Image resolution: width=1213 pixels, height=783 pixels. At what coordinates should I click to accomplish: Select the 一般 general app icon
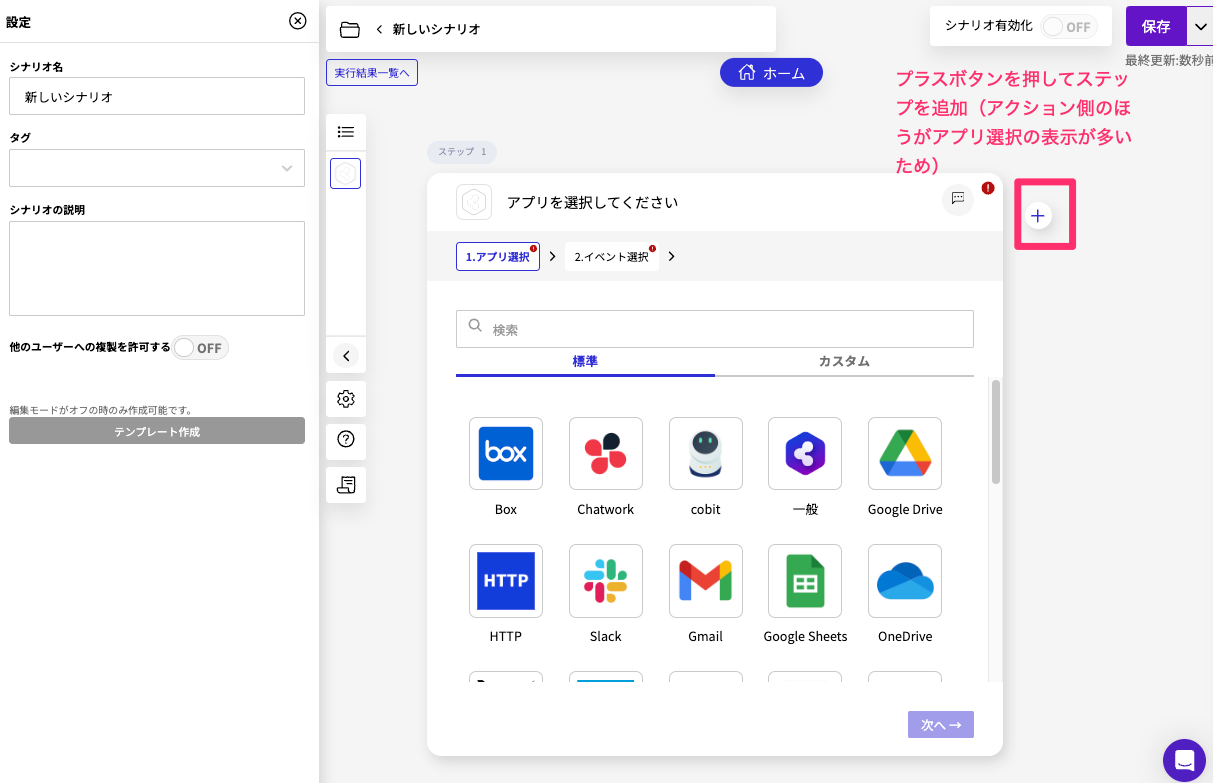[805, 453]
